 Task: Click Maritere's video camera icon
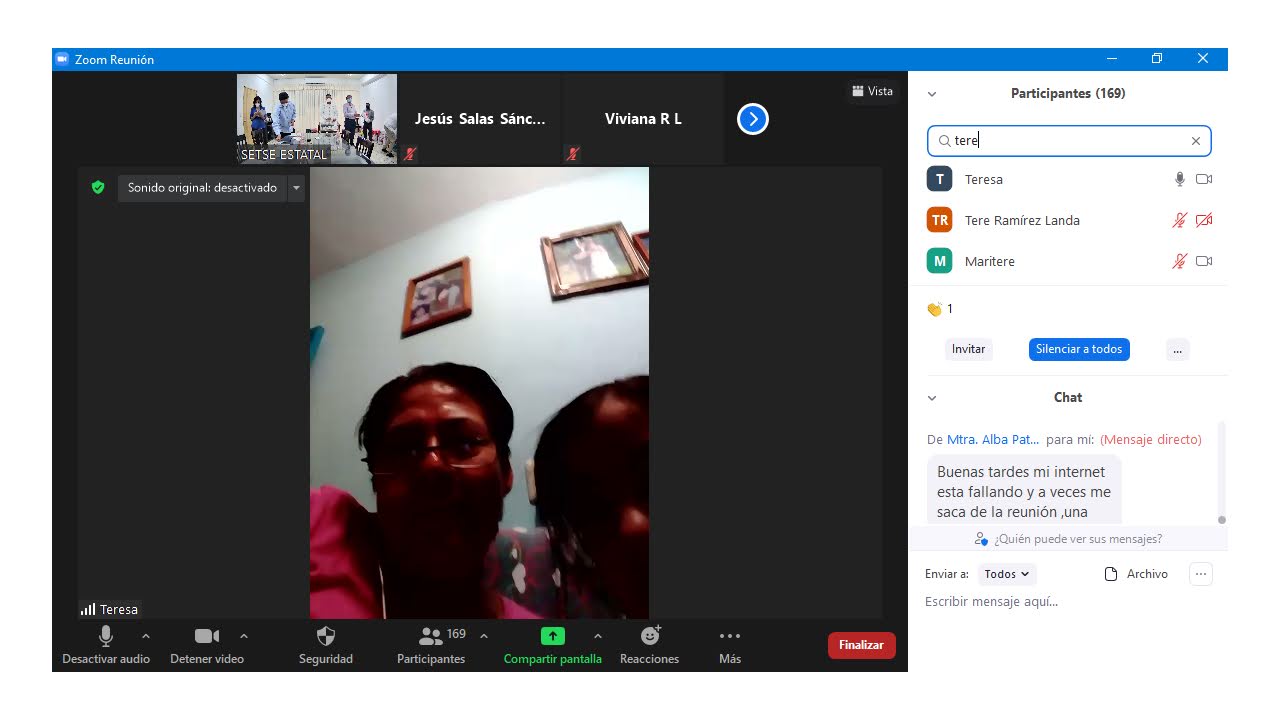tap(1204, 261)
